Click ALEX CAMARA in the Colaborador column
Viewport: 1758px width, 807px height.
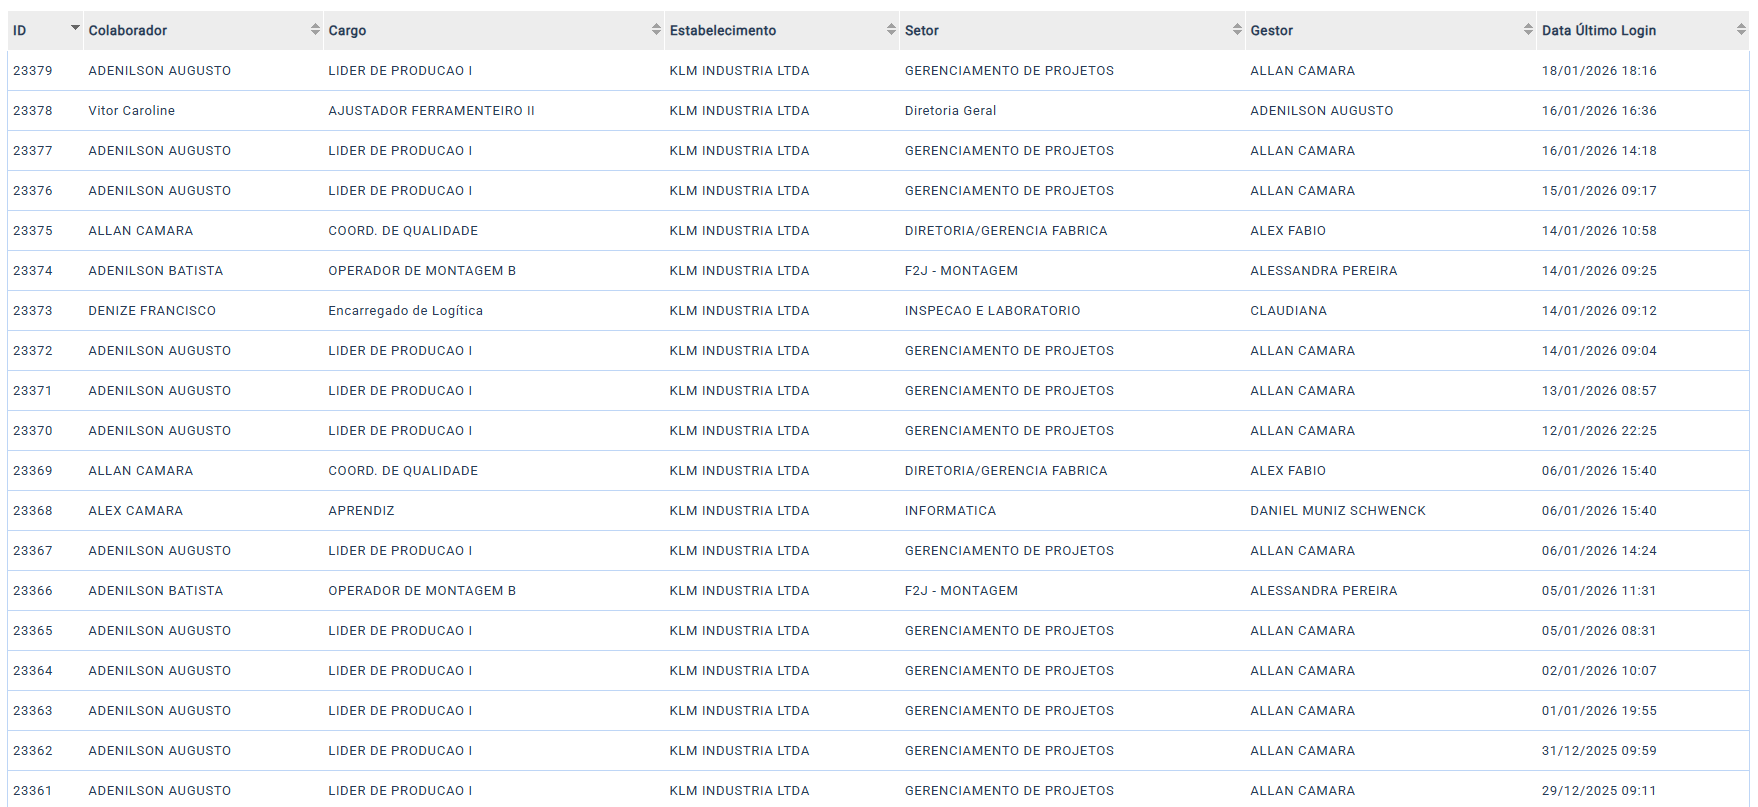tap(135, 511)
